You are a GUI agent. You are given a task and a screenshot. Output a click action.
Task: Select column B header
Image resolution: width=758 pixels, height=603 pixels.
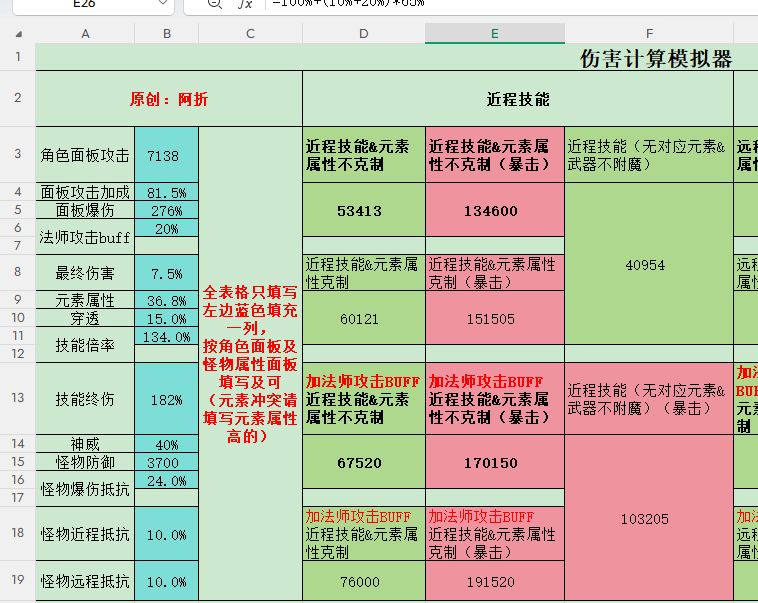tap(167, 34)
